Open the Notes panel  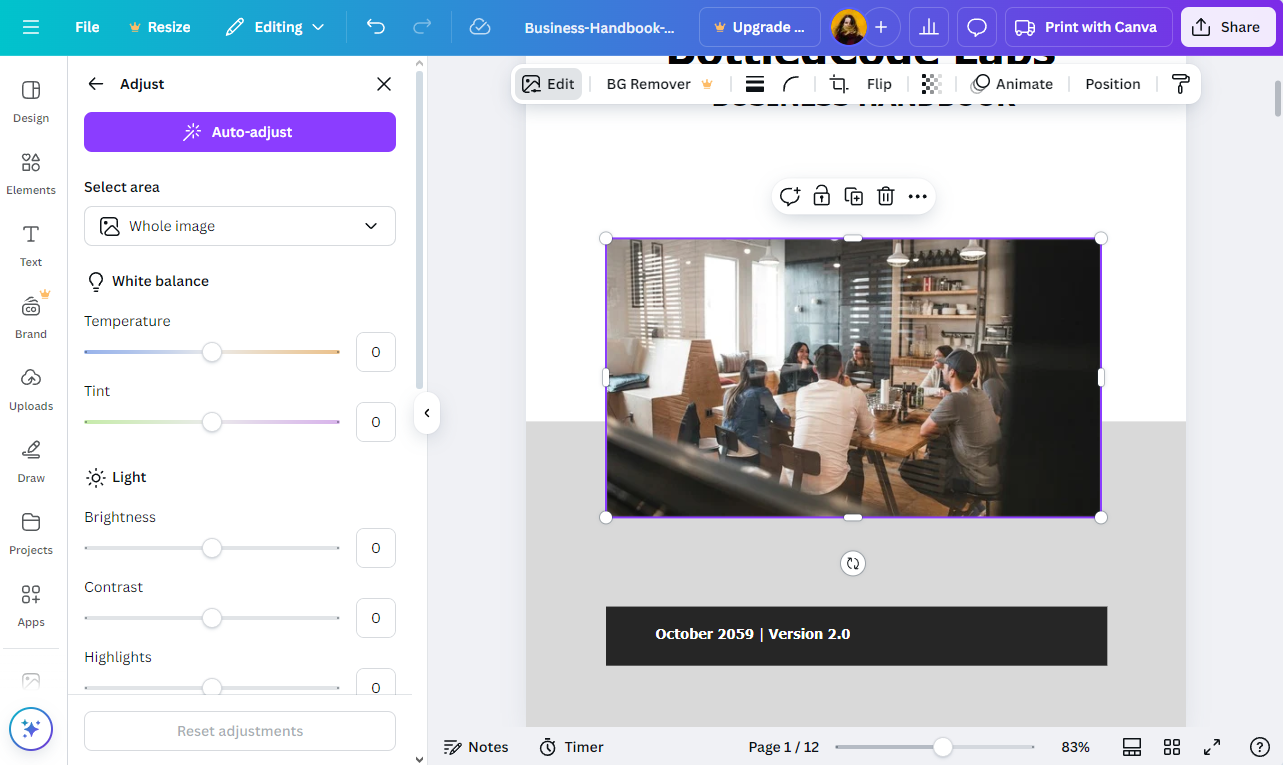476,747
